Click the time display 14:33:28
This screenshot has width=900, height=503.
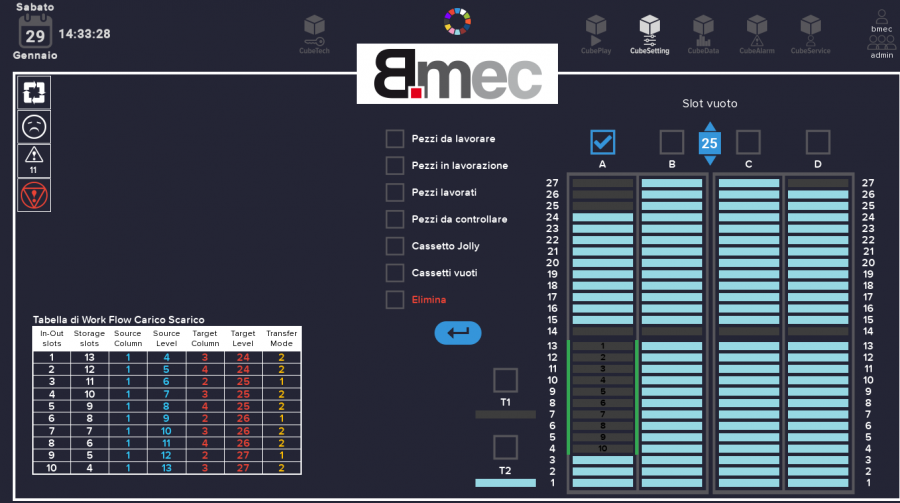pyautogui.click(x=84, y=34)
